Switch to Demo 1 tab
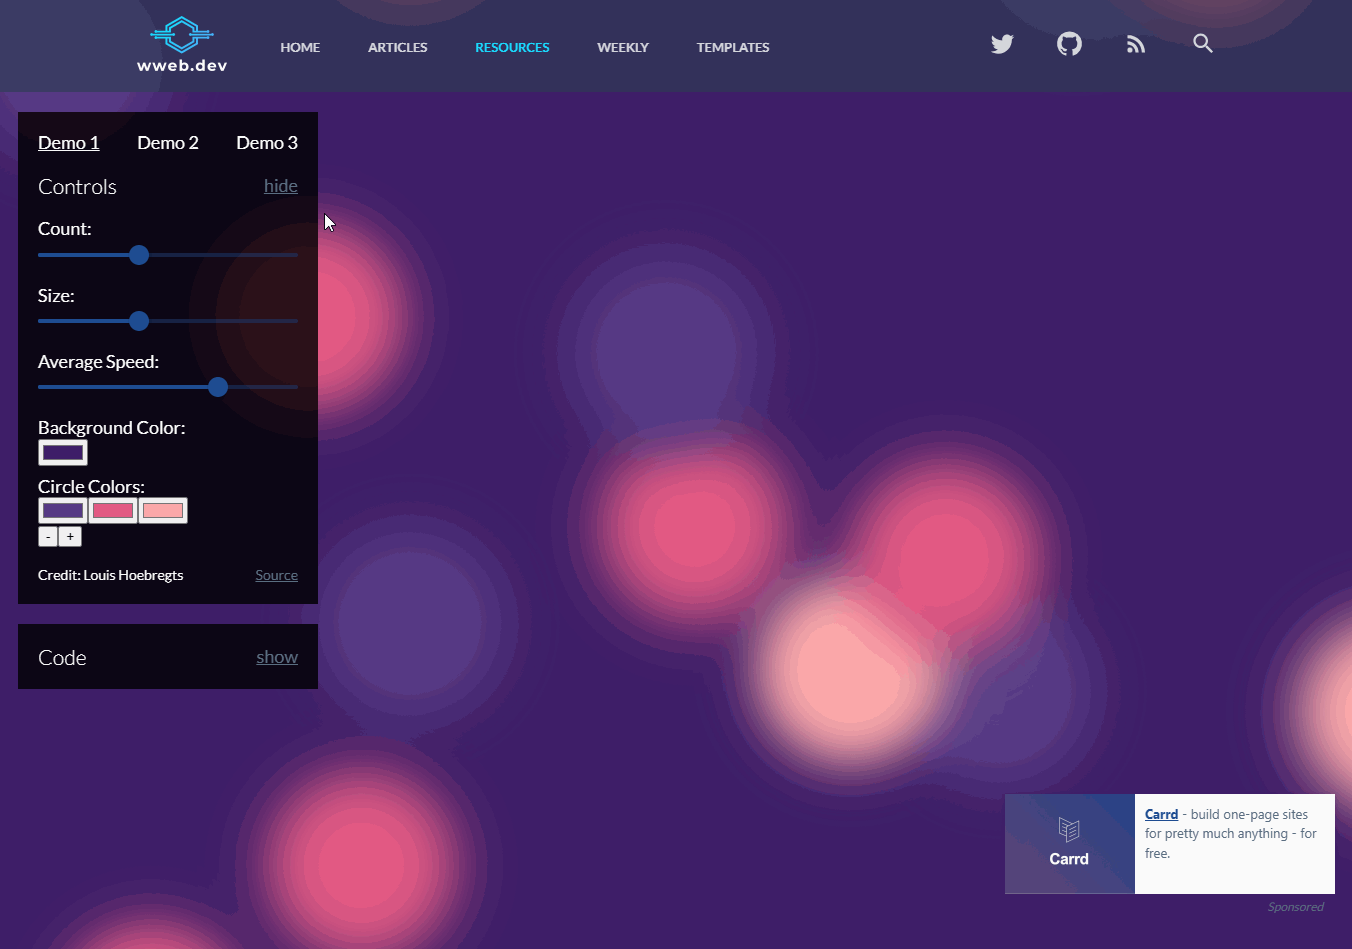 point(69,143)
